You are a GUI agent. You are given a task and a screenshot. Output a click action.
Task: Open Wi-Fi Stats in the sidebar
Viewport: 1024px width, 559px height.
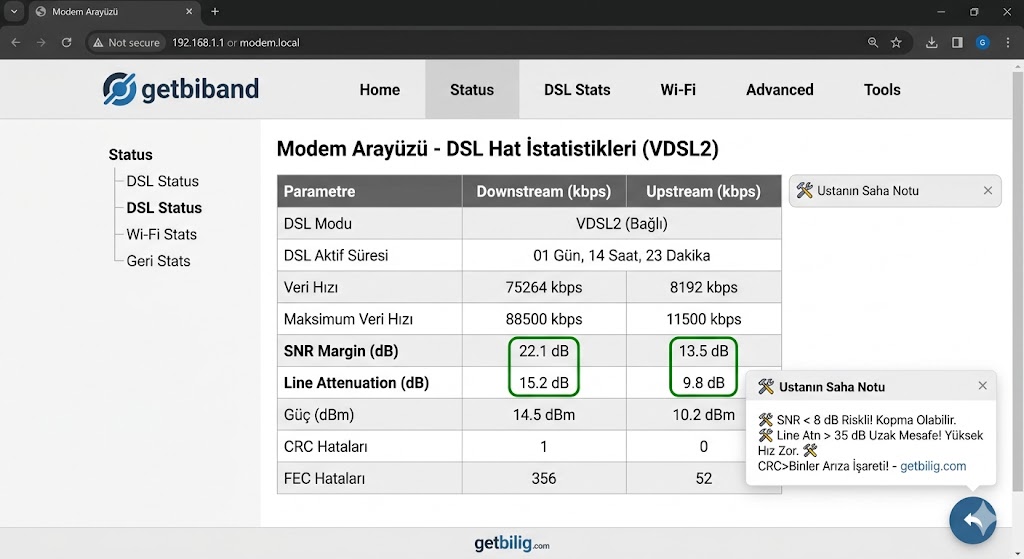tap(161, 234)
